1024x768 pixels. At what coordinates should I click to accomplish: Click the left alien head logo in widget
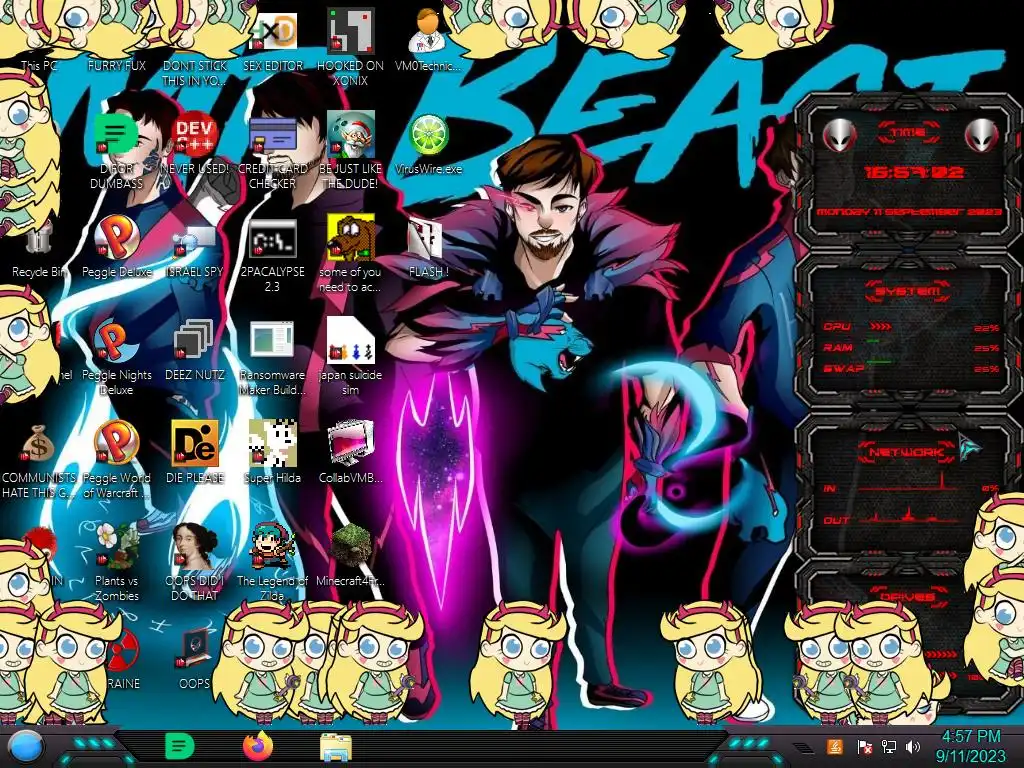tap(839, 135)
